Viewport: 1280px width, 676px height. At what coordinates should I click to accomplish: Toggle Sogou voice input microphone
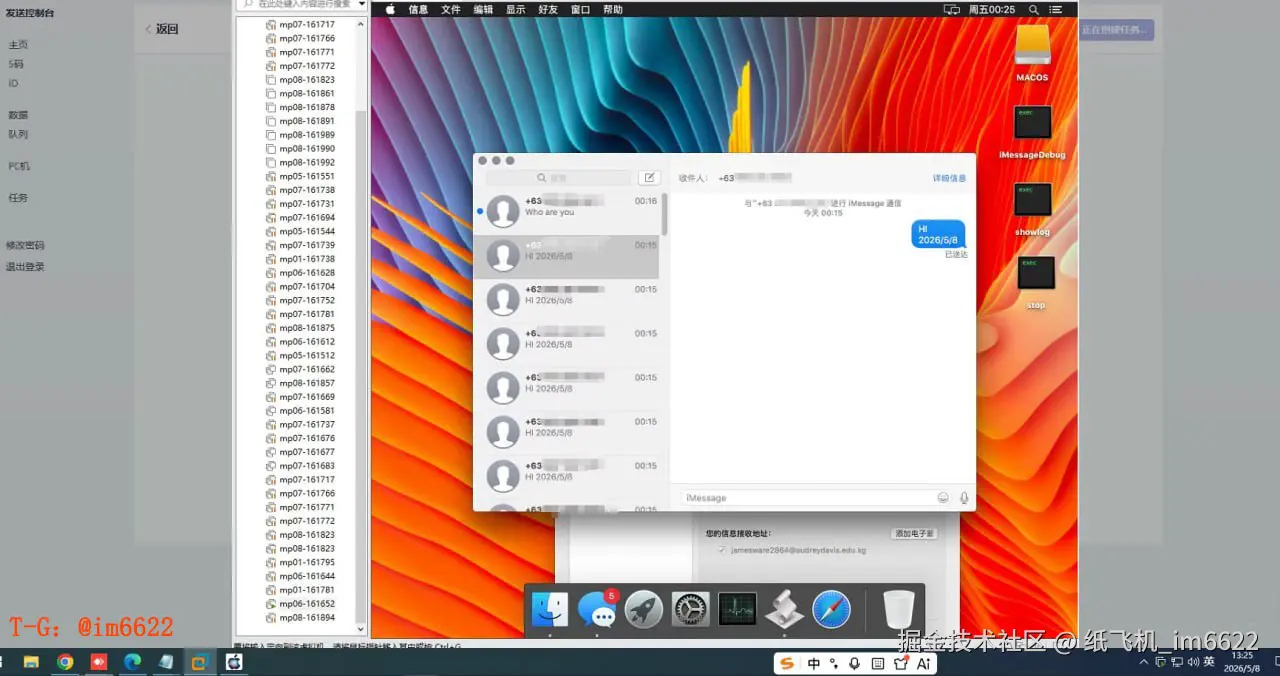coord(854,663)
